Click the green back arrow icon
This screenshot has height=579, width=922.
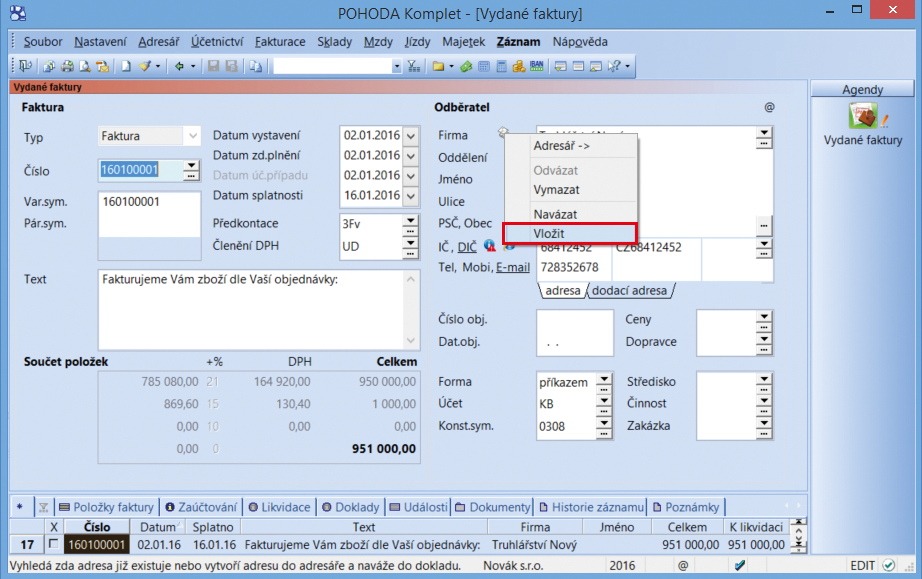(179, 66)
